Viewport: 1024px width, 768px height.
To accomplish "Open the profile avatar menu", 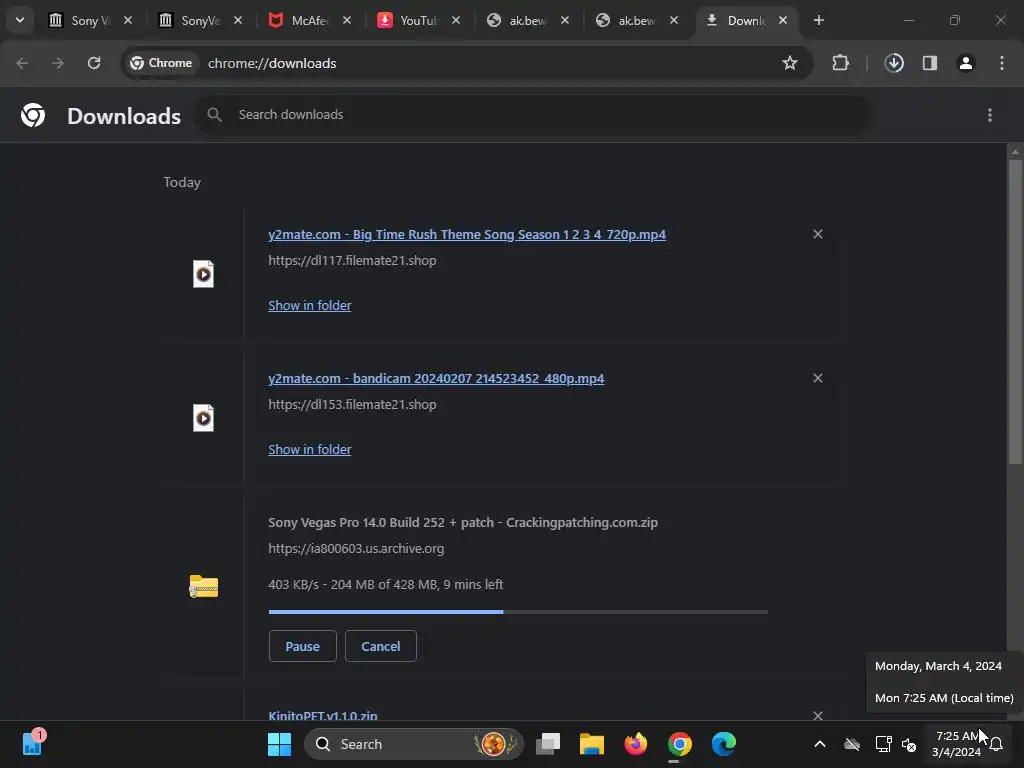I will [x=966, y=63].
